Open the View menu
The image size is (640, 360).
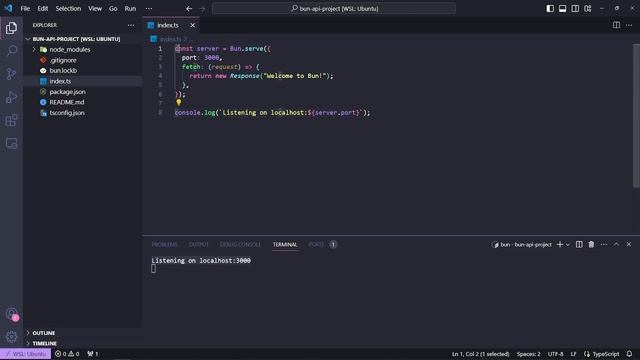pos(95,8)
